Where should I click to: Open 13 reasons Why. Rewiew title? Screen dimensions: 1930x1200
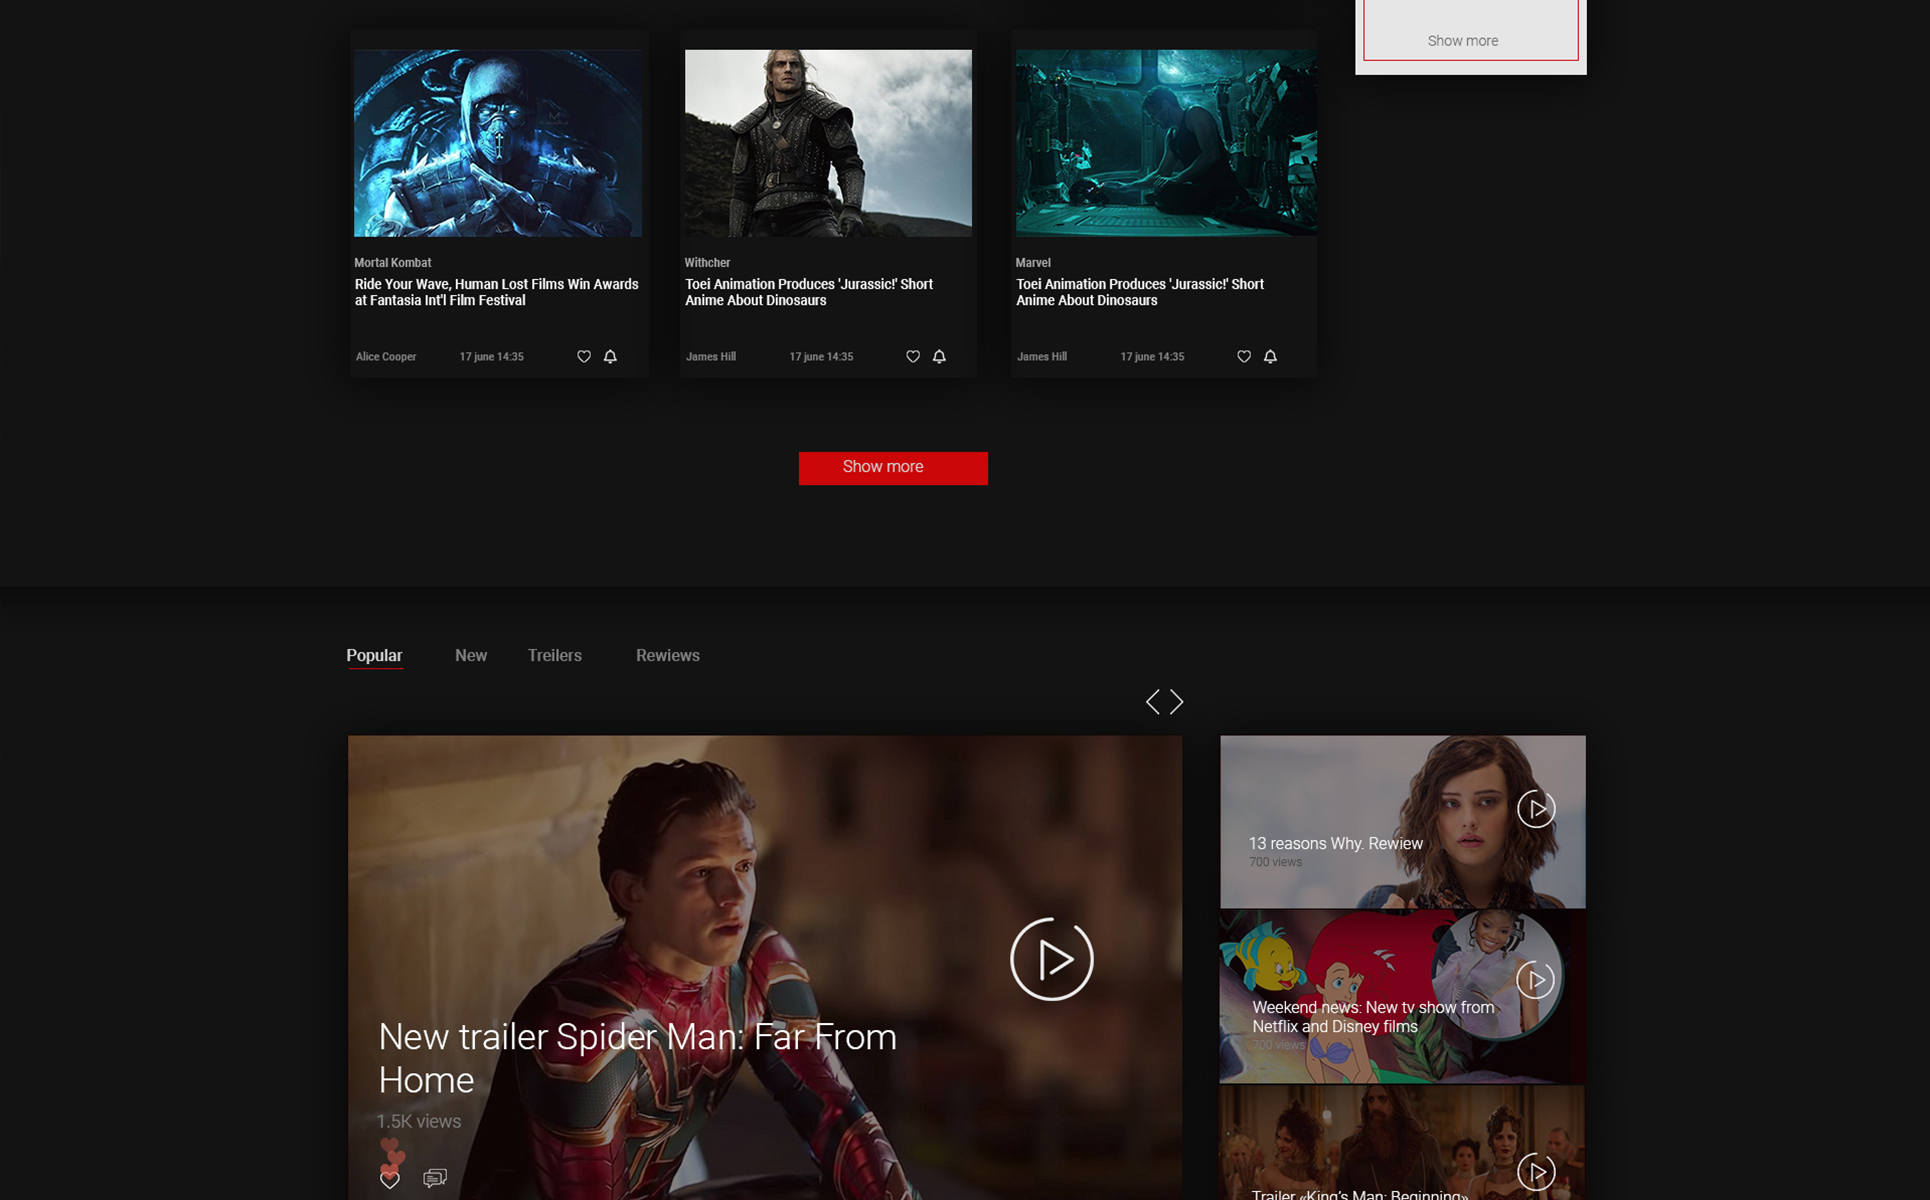[1336, 844]
